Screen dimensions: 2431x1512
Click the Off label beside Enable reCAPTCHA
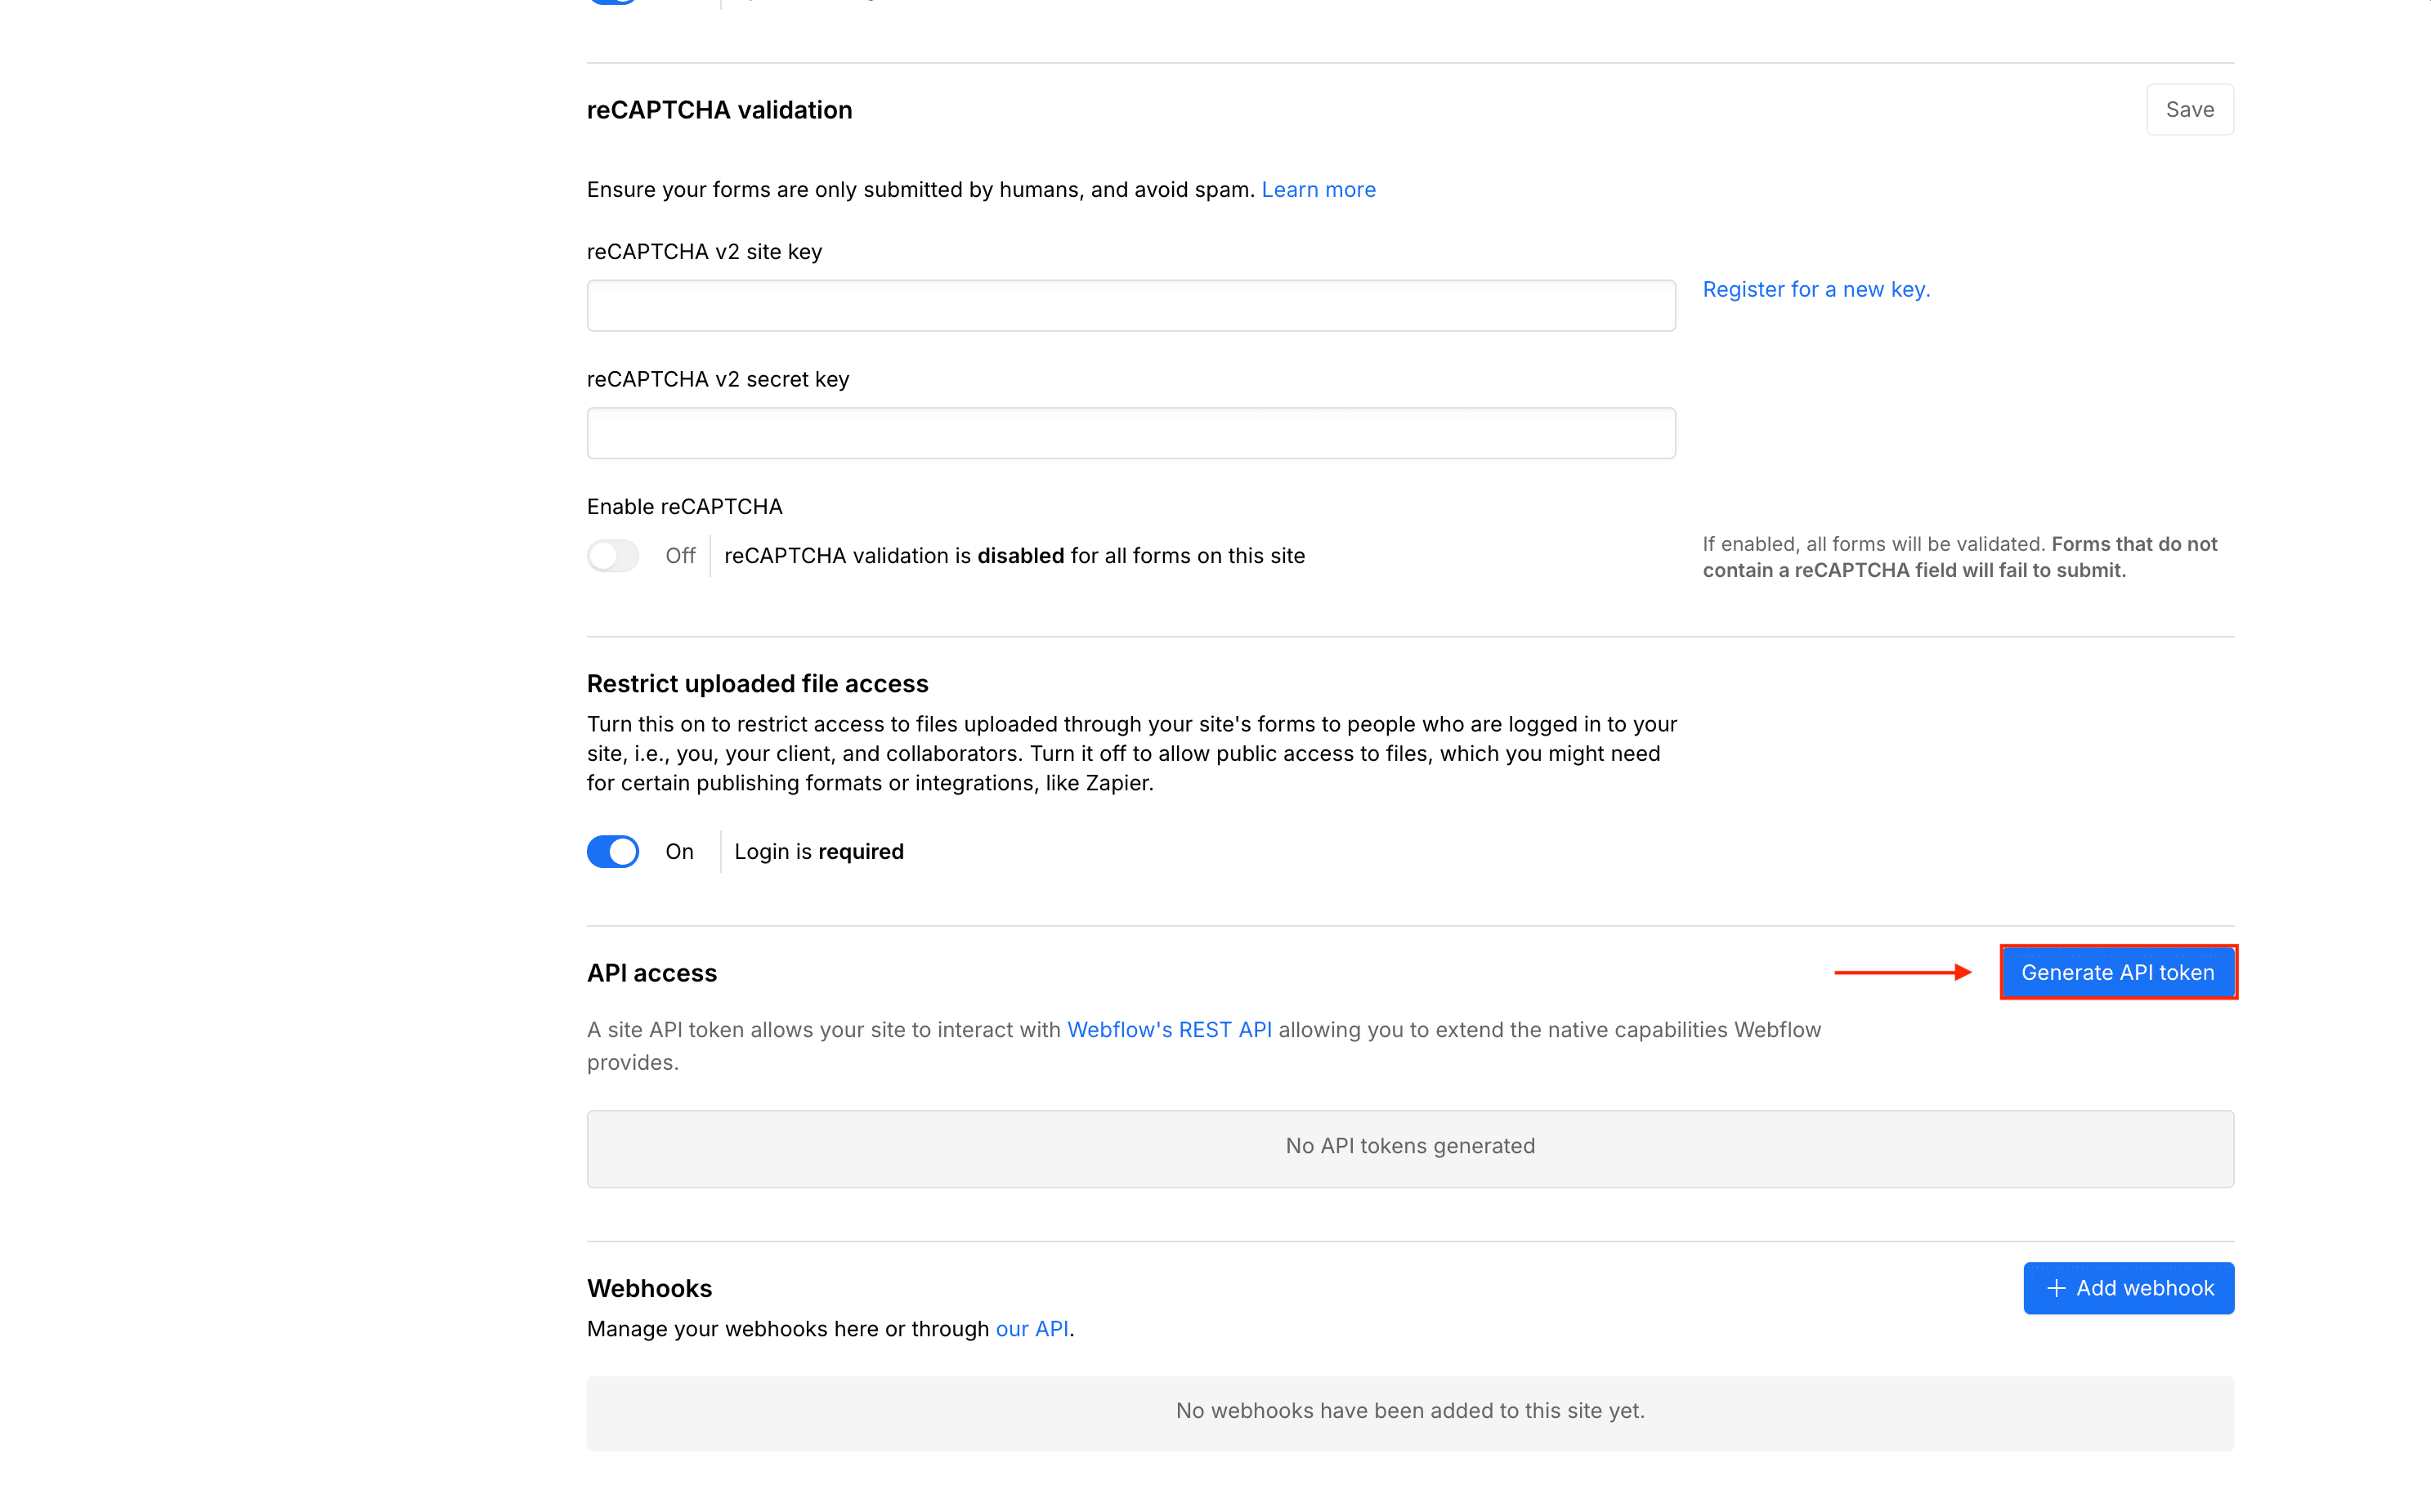pyautogui.click(x=680, y=555)
